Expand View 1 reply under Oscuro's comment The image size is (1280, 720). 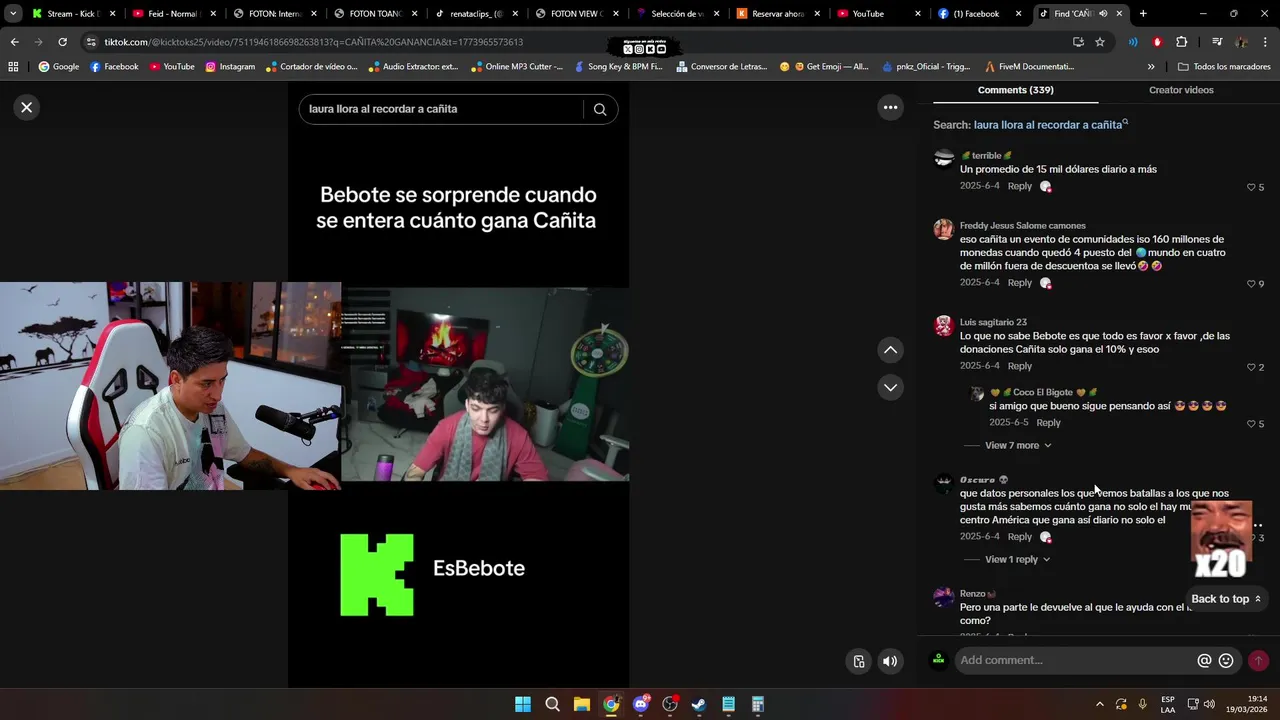coord(1018,559)
